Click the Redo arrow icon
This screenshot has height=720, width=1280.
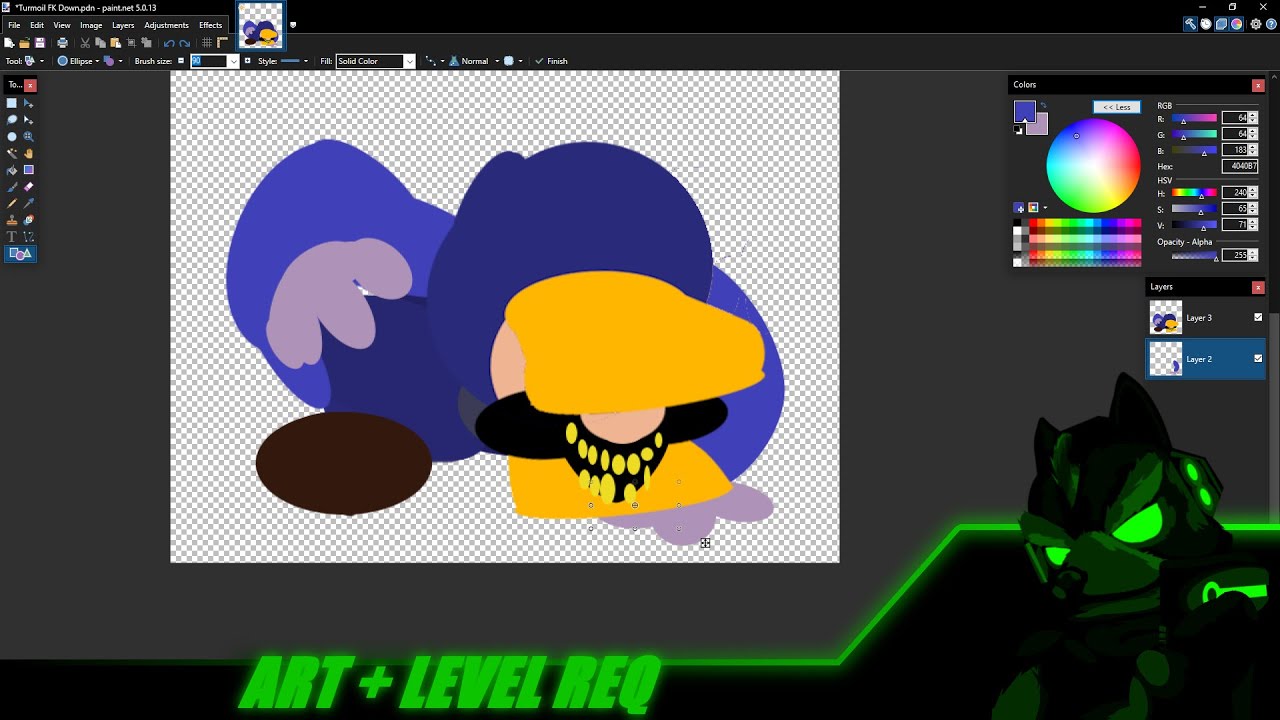tap(185, 43)
